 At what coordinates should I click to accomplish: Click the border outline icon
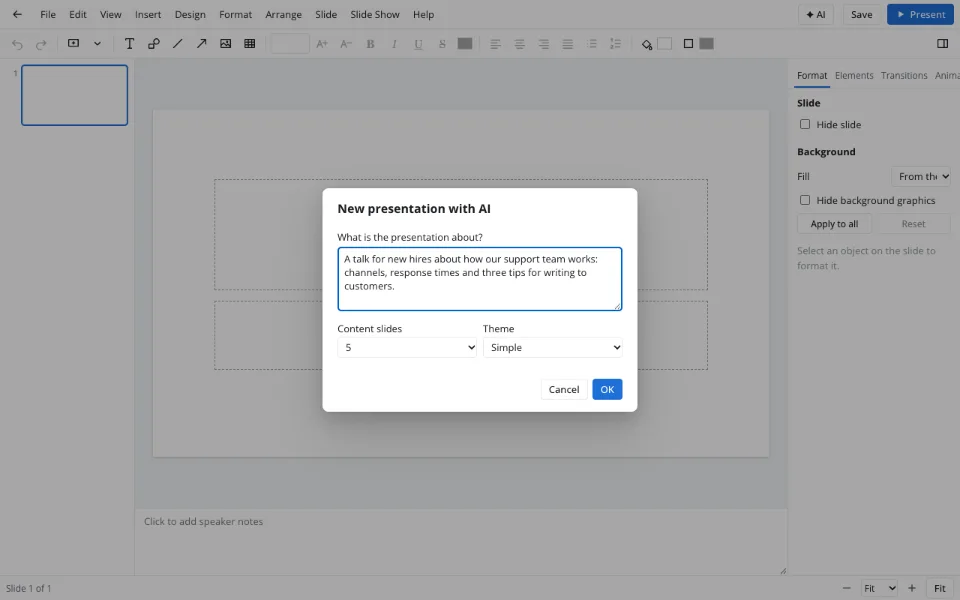(x=688, y=43)
